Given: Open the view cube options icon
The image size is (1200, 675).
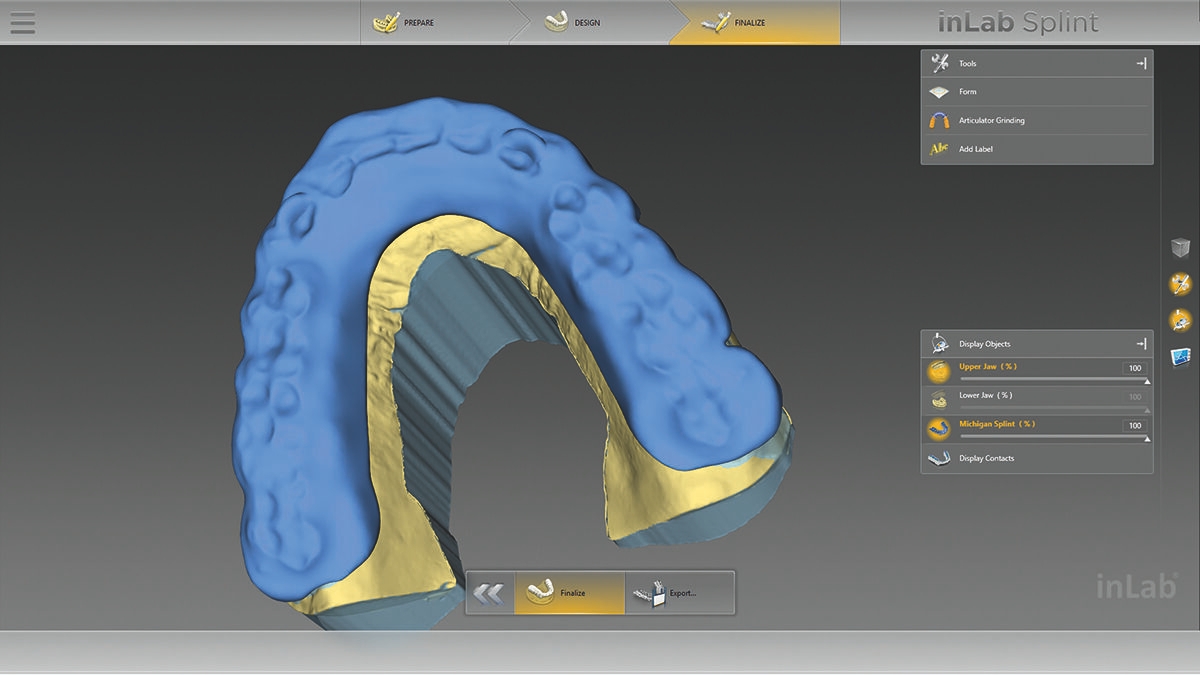Looking at the screenshot, I should pos(1181,248).
